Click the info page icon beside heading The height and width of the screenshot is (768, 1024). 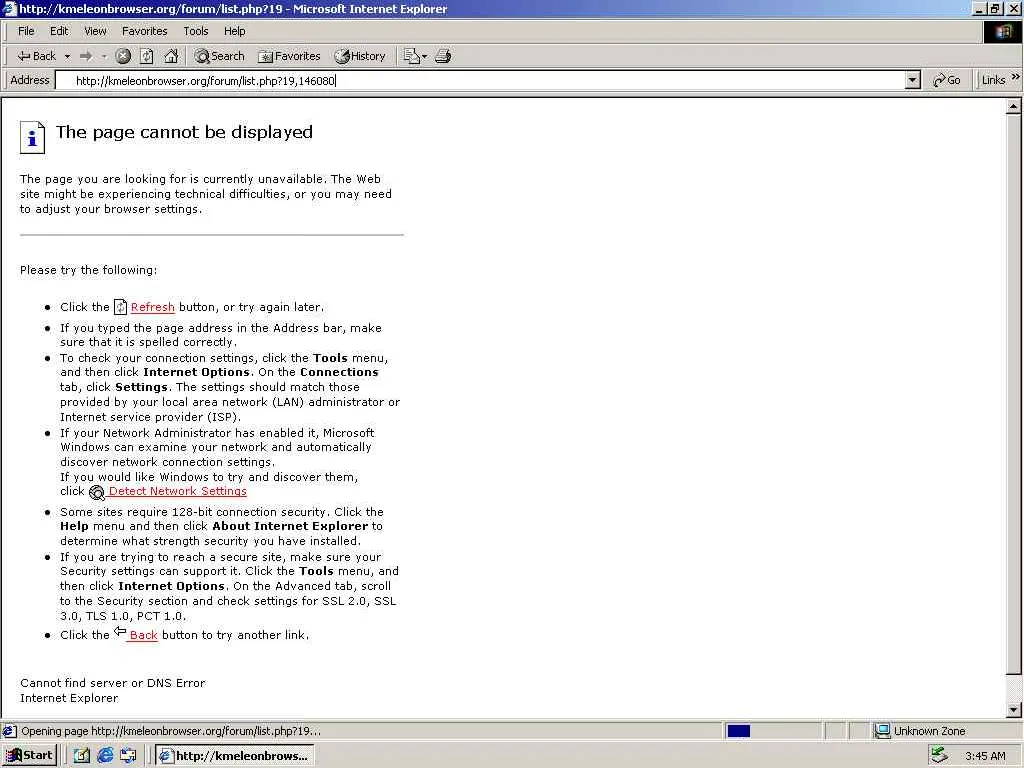(x=32, y=137)
